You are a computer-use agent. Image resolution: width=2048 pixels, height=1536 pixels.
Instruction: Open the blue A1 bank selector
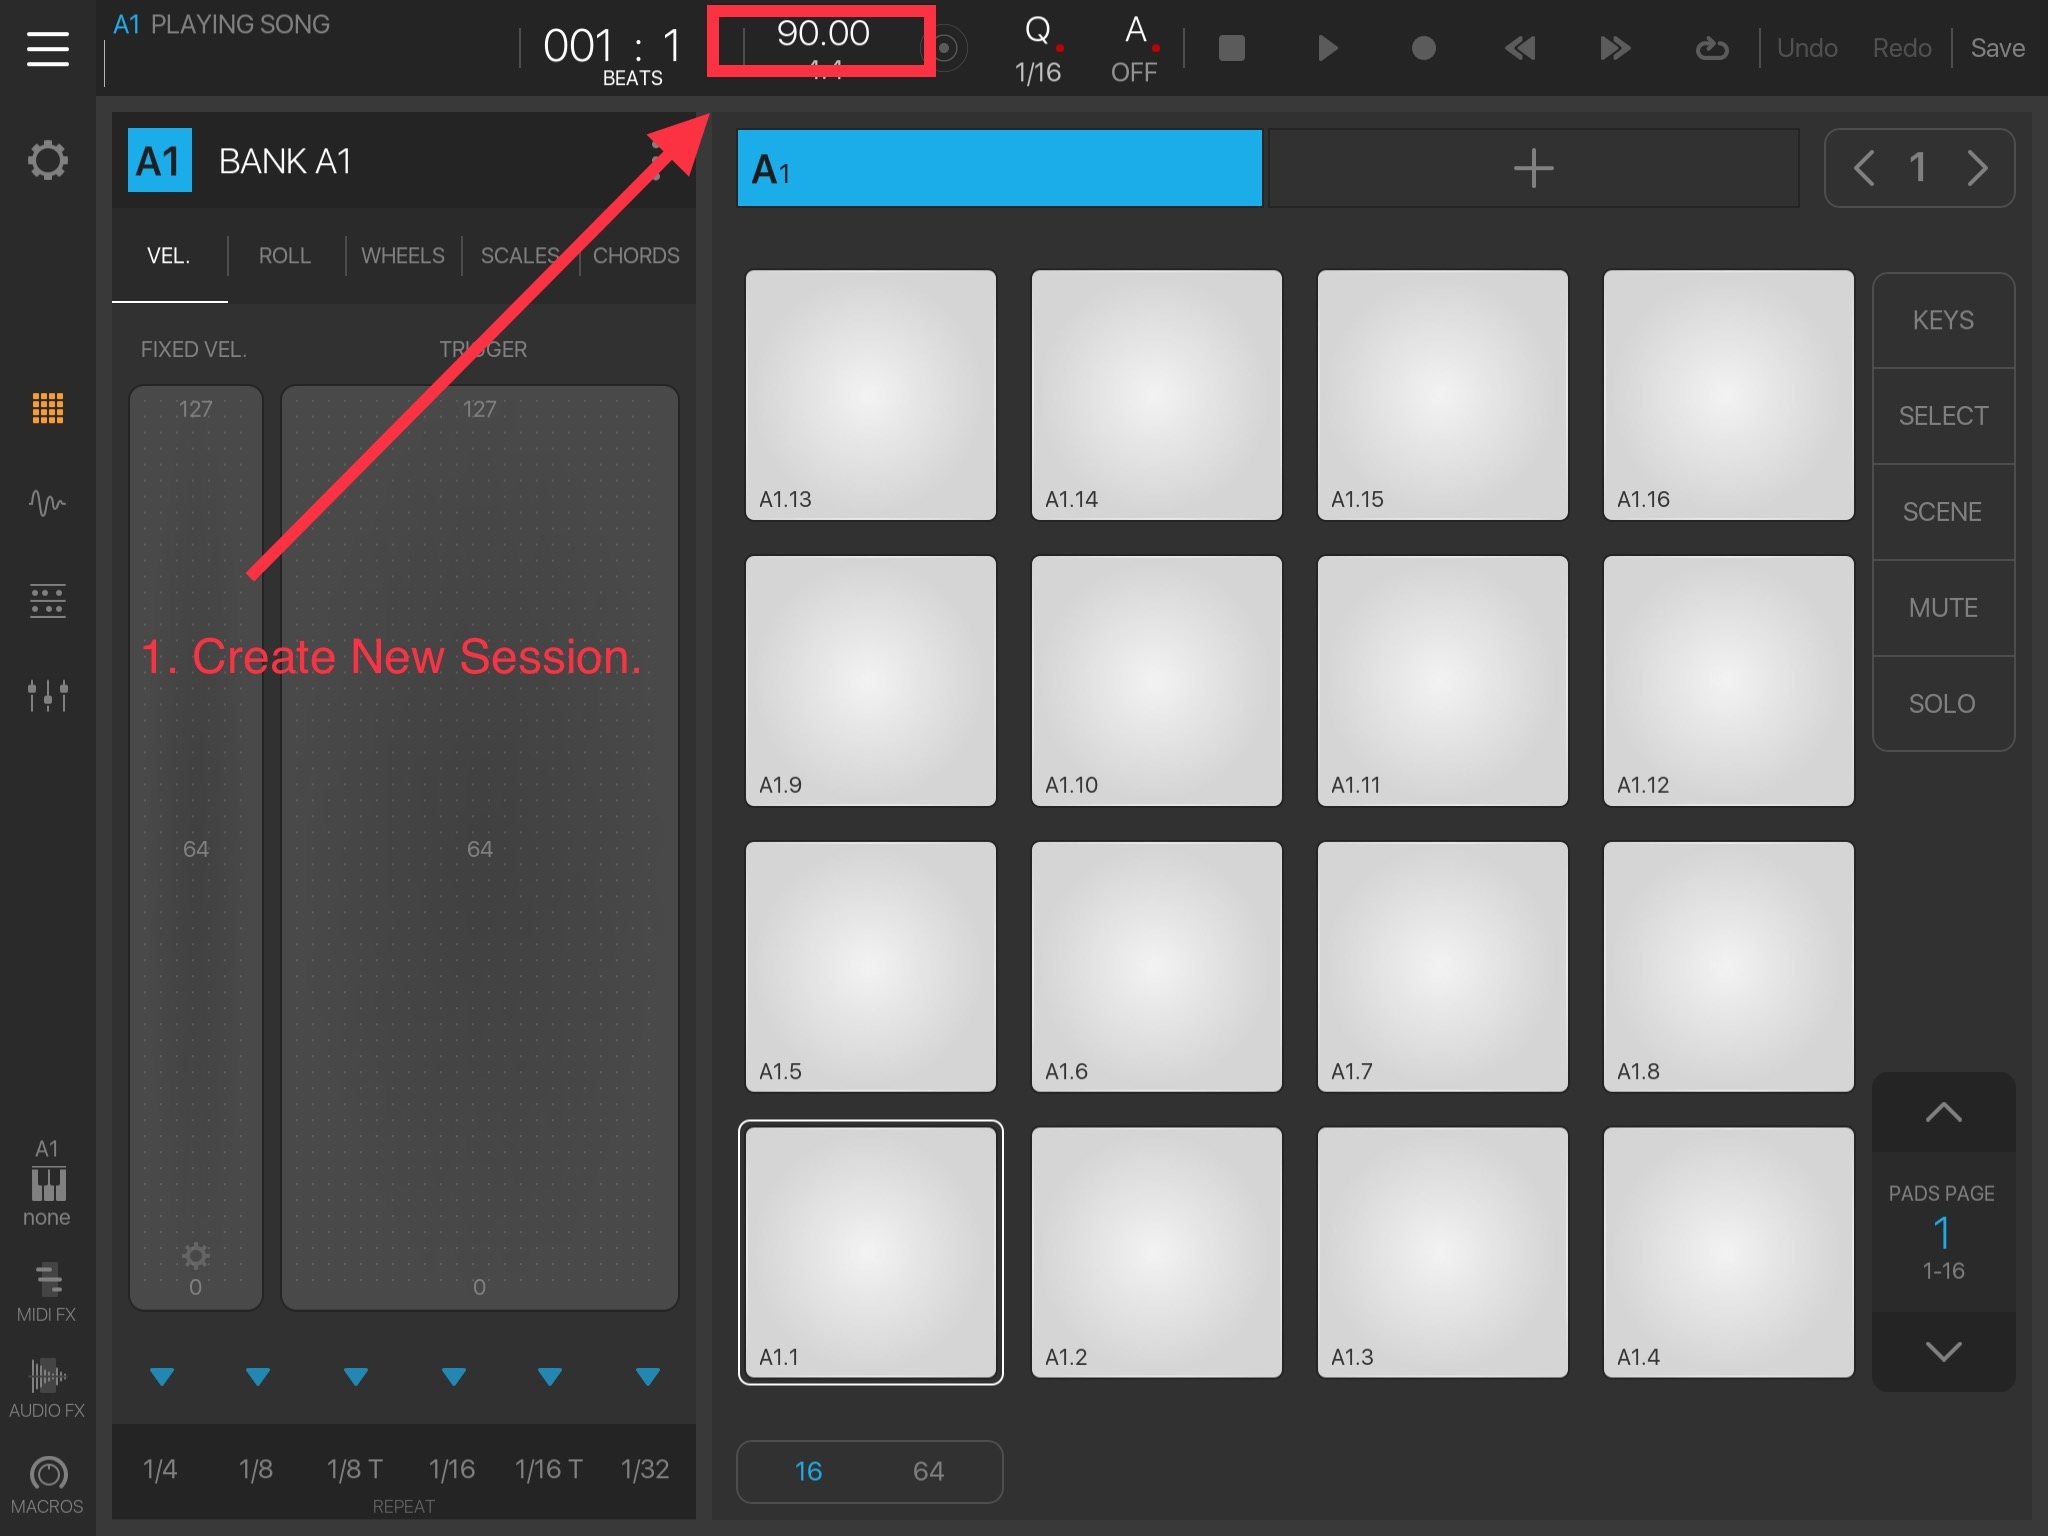click(x=160, y=160)
